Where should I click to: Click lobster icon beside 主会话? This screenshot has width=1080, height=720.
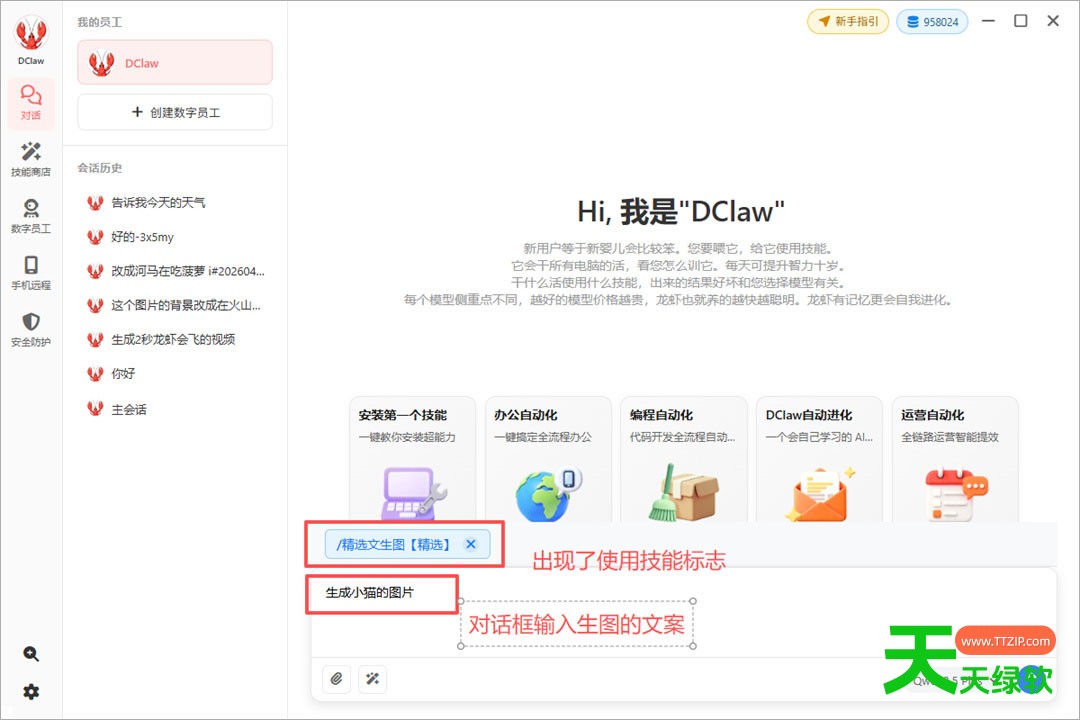point(96,409)
